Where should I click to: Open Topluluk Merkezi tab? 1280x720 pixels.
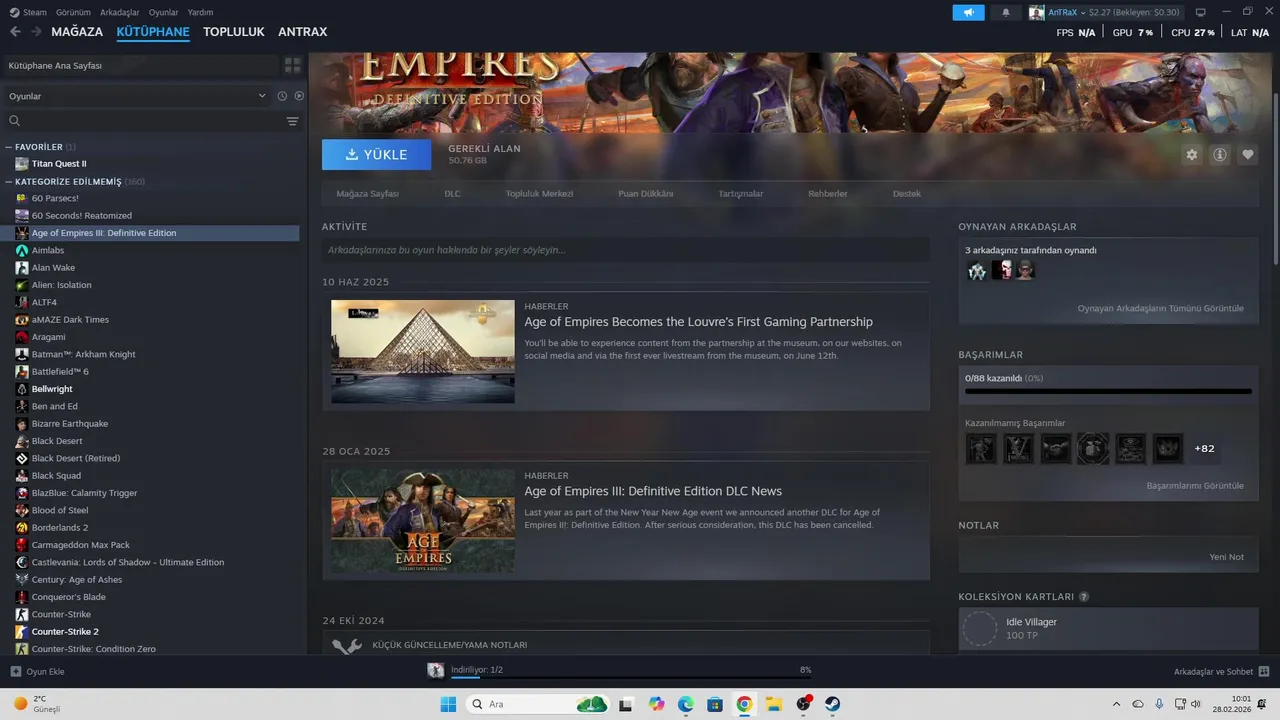pyautogui.click(x=539, y=194)
